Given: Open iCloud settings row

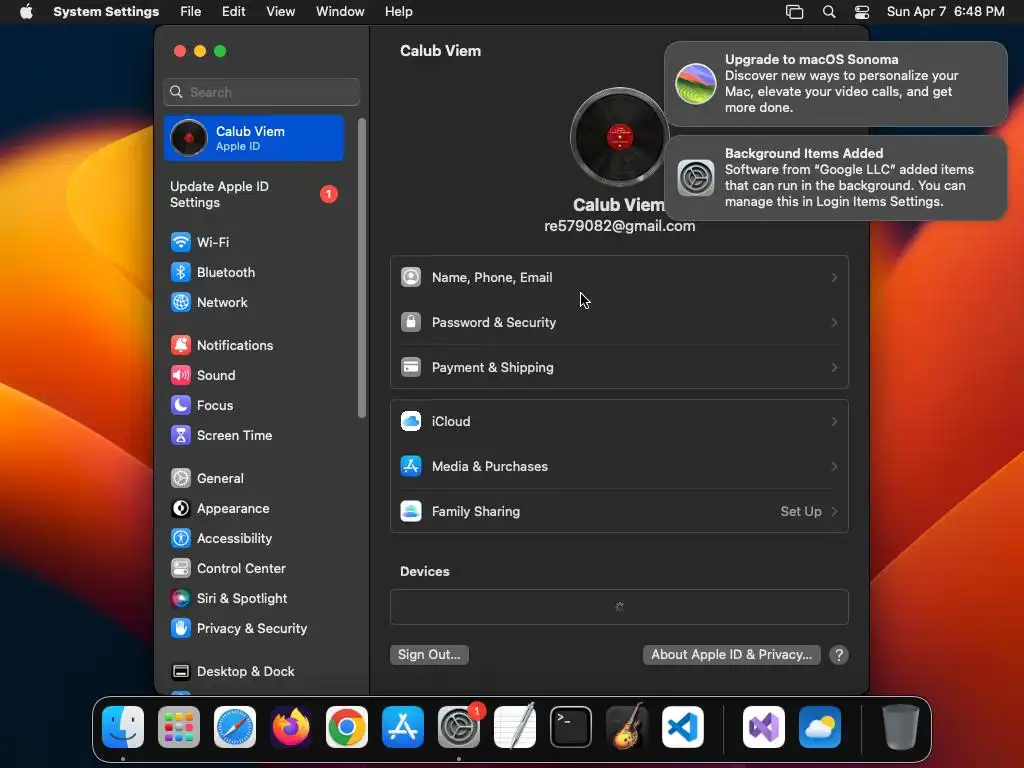Looking at the screenshot, I should coord(619,421).
